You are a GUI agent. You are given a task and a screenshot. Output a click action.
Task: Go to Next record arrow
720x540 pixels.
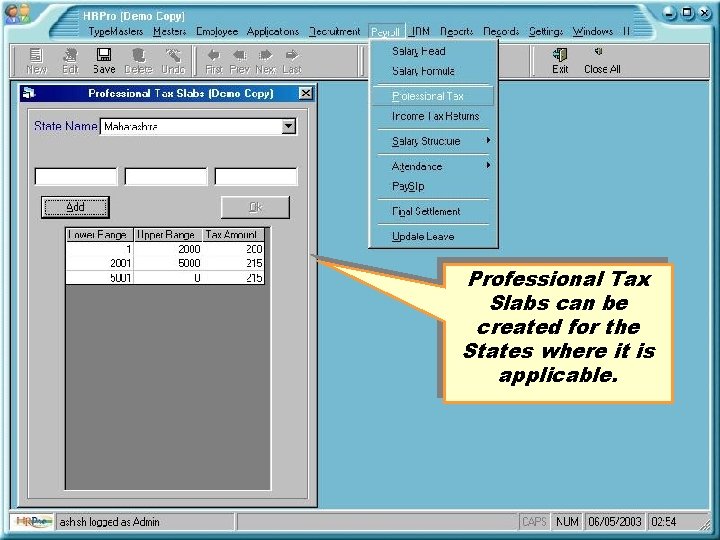point(265,61)
